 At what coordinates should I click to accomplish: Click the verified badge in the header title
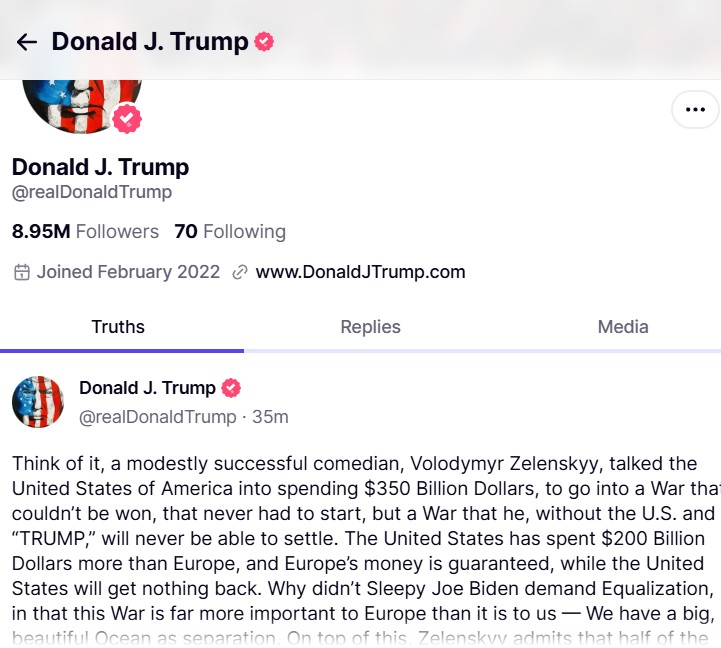(264, 41)
